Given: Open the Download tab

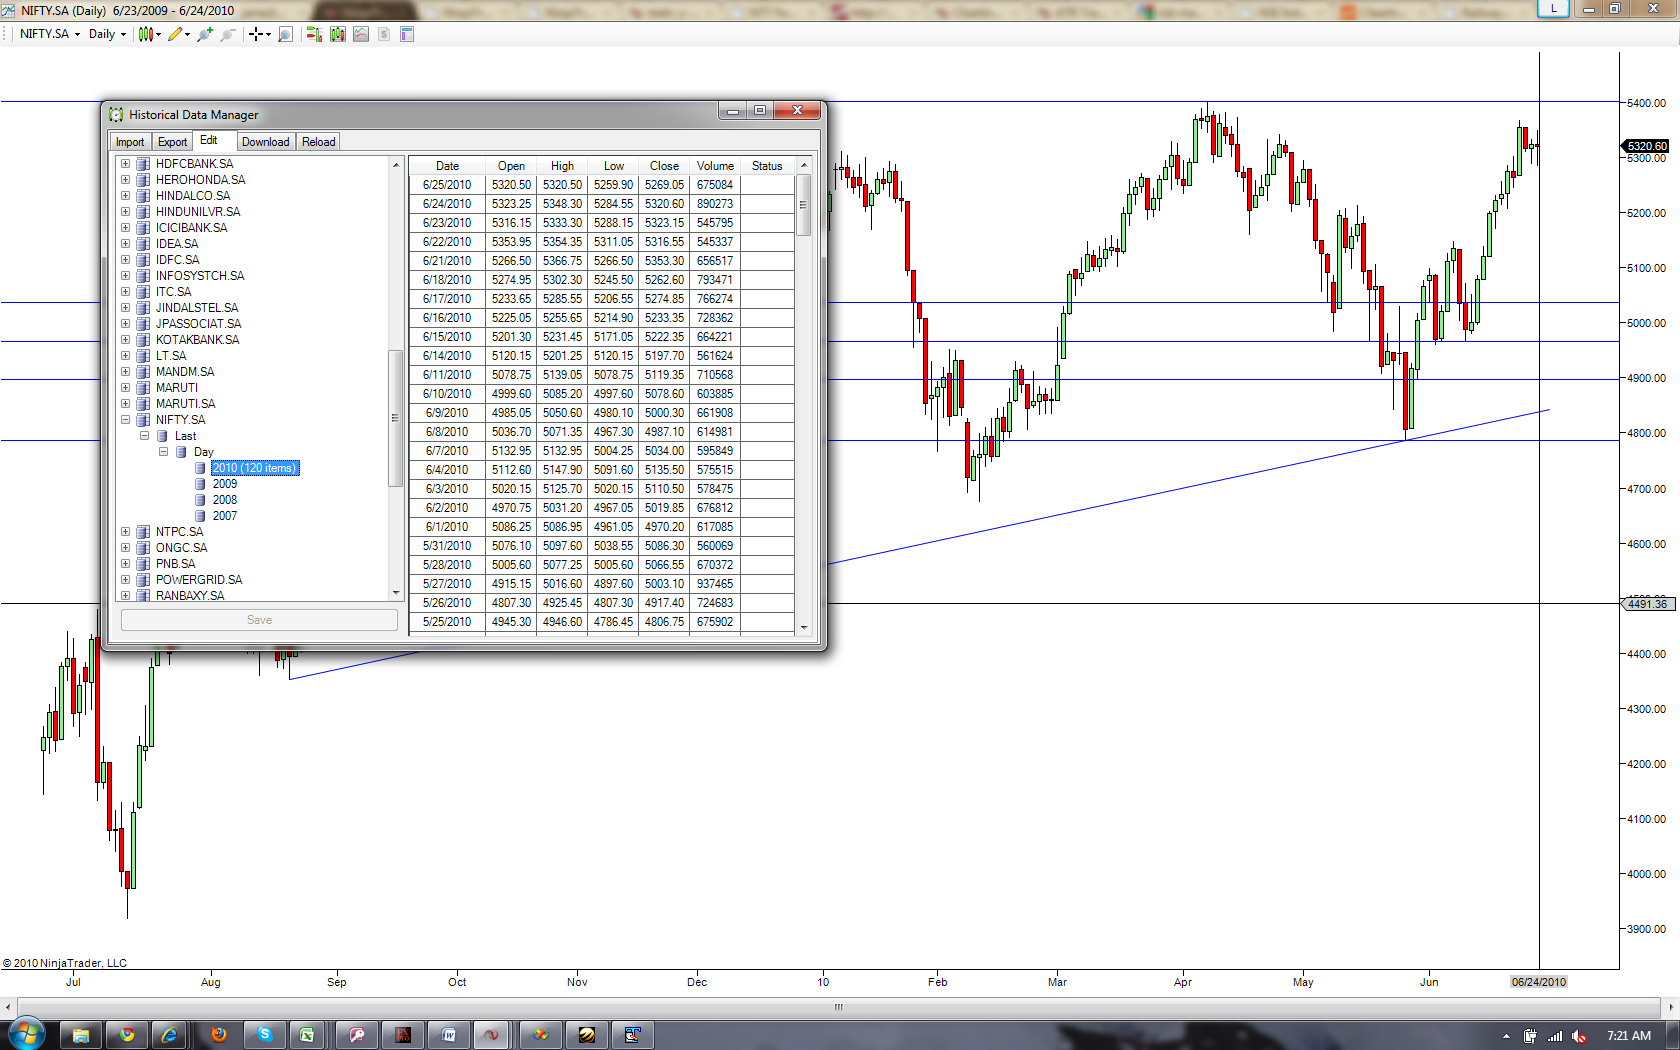Looking at the screenshot, I should tap(265, 142).
